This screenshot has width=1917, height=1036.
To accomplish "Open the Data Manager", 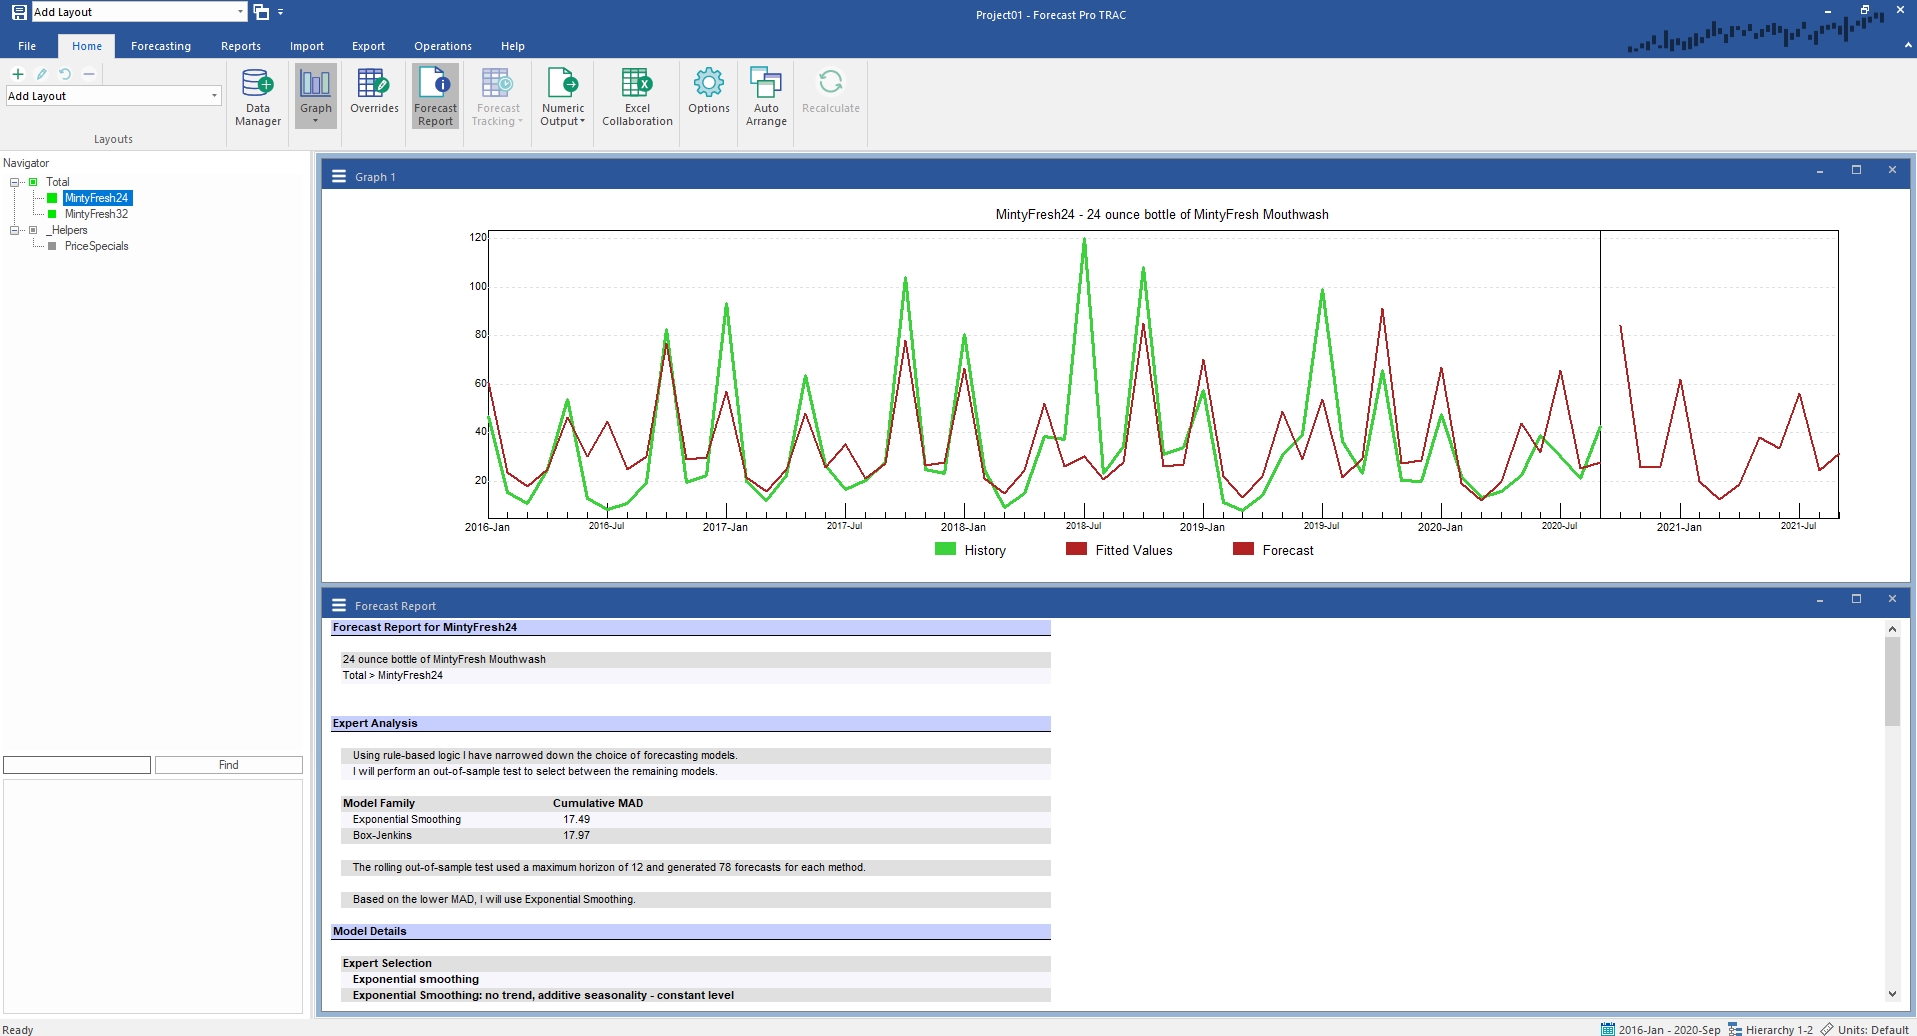I will pyautogui.click(x=258, y=96).
